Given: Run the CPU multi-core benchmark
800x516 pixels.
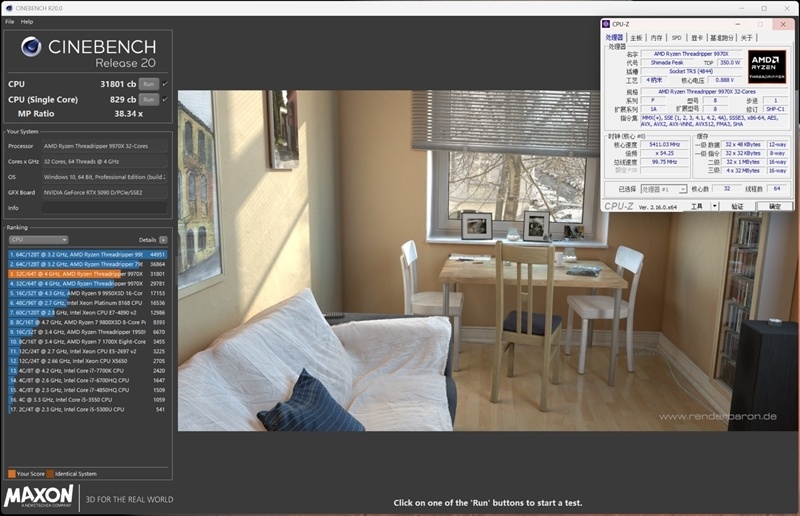Looking at the screenshot, I should pyautogui.click(x=148, y=84).
